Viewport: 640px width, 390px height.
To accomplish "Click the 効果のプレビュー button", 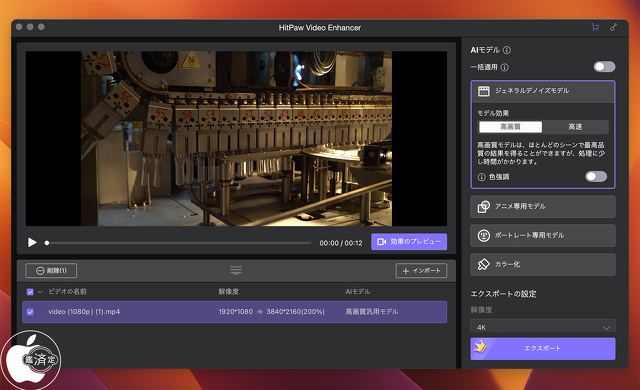I will (x=409, y=242).
